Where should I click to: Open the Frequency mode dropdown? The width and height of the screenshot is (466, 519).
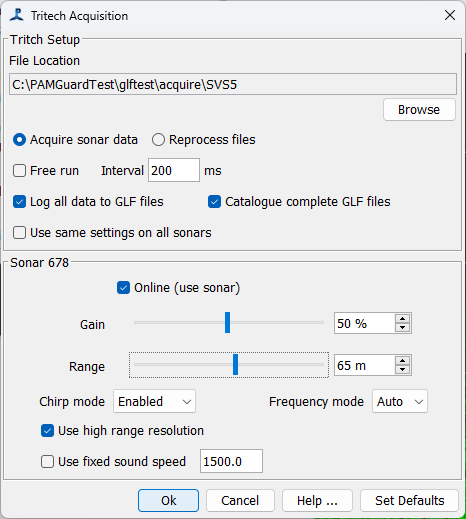coord(400,401)
